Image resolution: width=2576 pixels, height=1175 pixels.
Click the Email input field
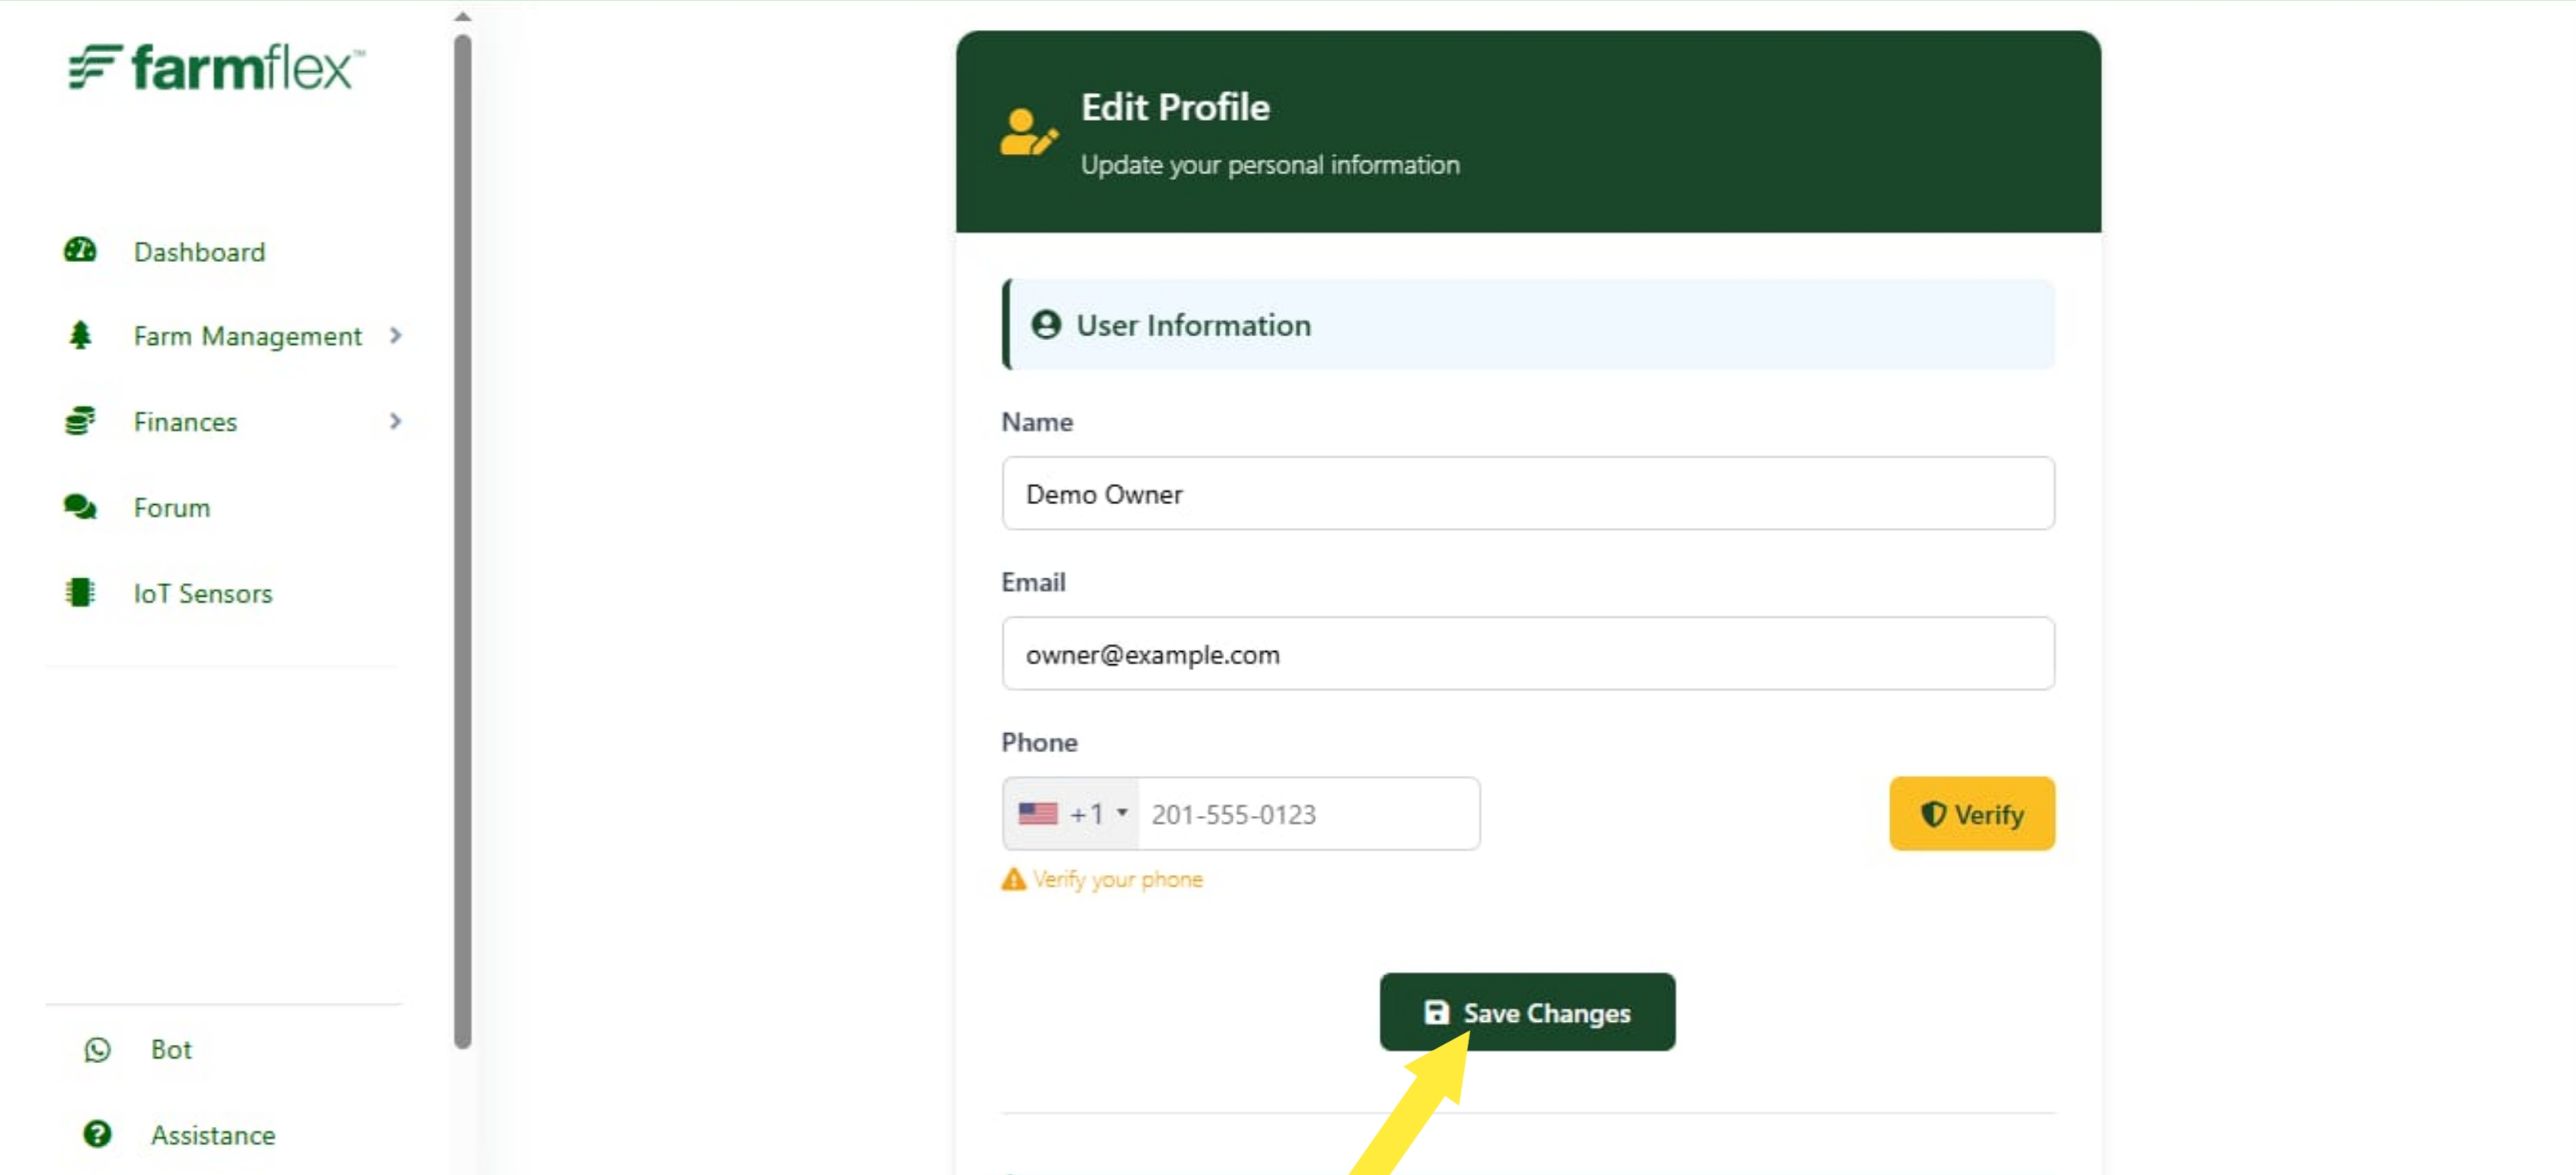pyautogui.click(x=1528, y=653)
